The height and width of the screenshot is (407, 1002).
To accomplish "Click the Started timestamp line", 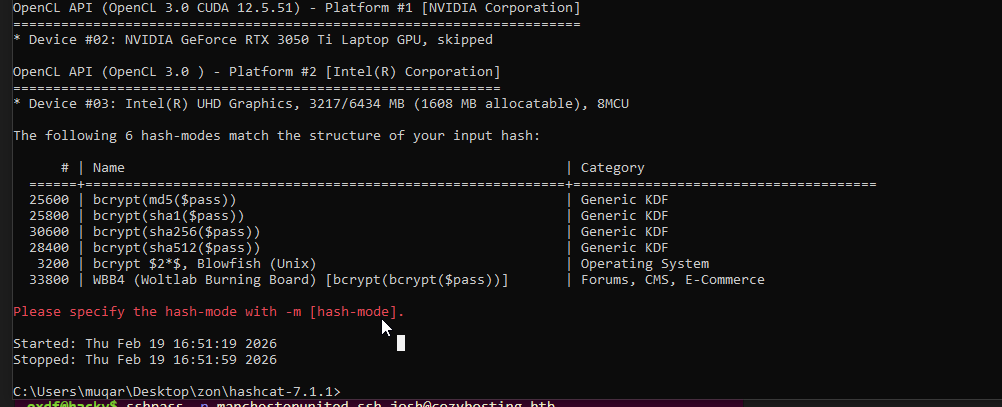I will [x=145, y=344].
